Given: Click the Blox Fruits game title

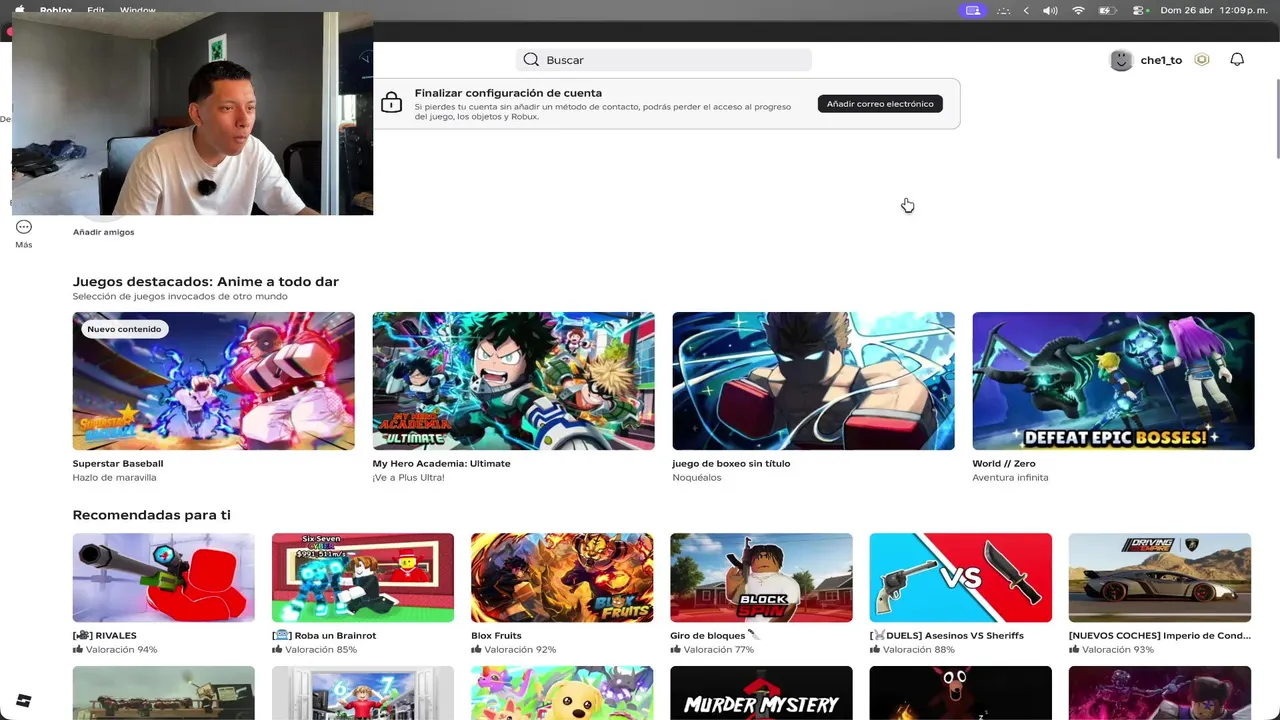Looking at the screenshot, I should [x=496, y=636].
